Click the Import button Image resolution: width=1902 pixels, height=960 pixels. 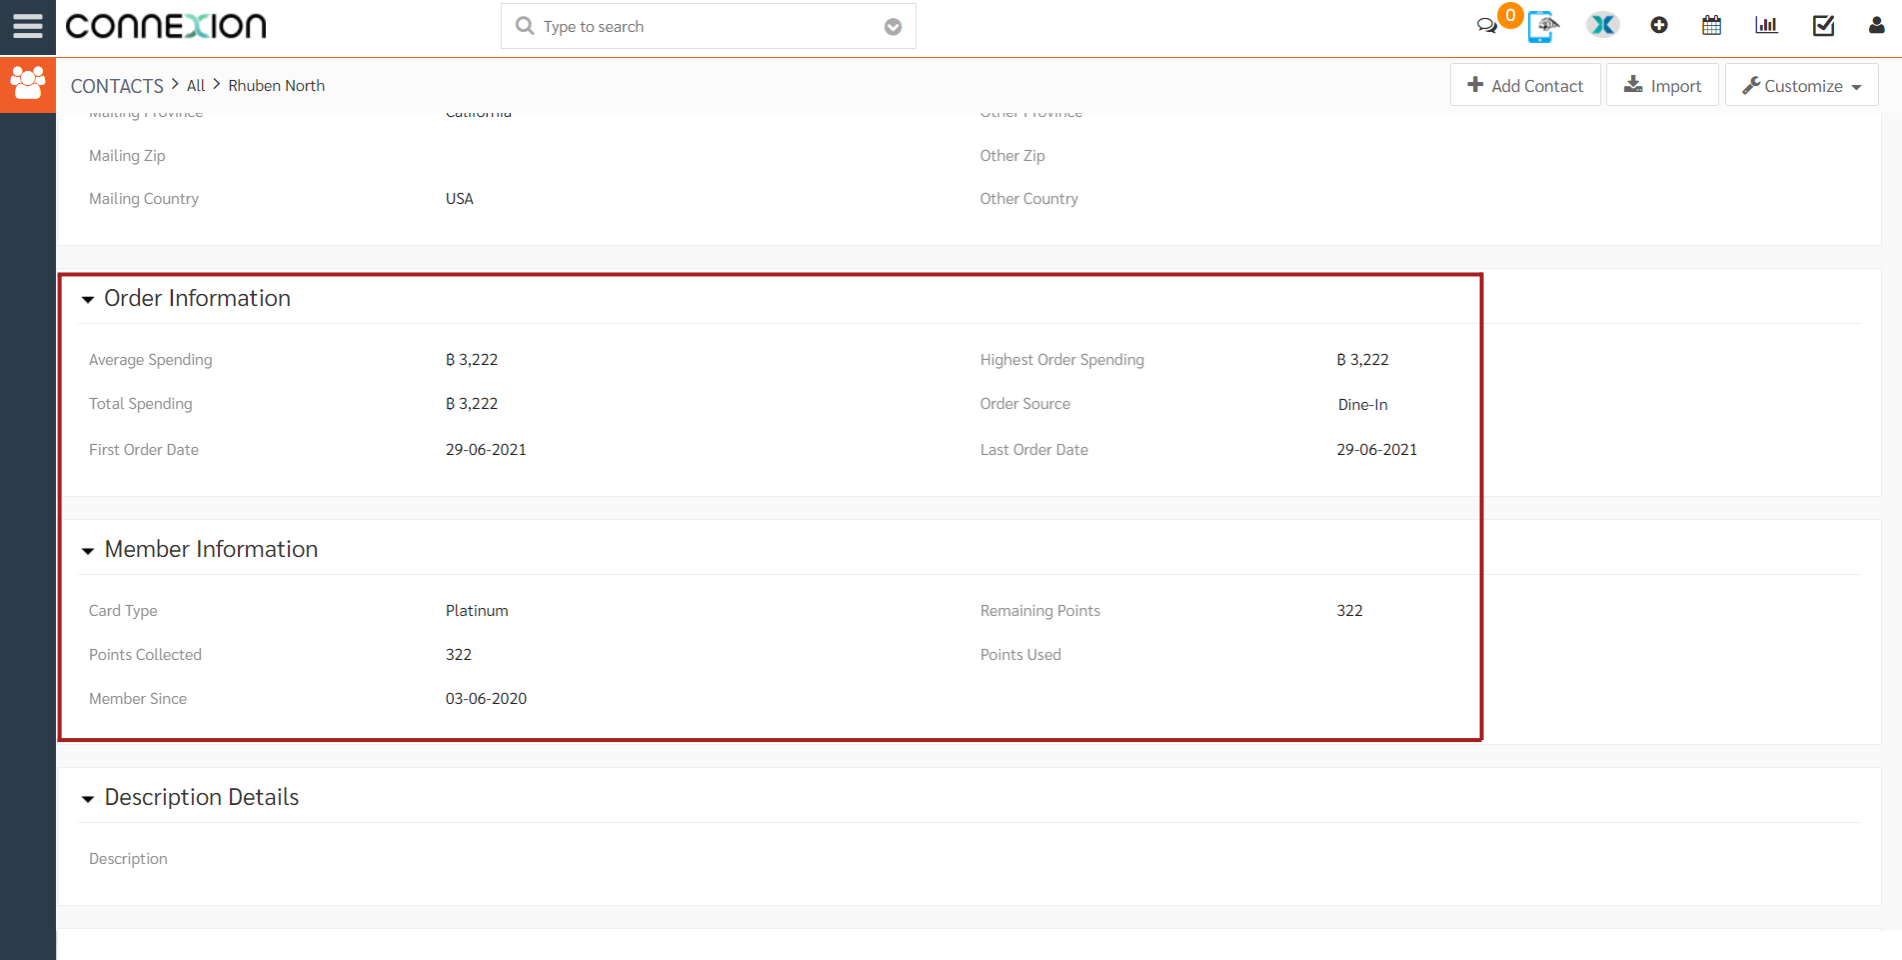click(1662, 85)
